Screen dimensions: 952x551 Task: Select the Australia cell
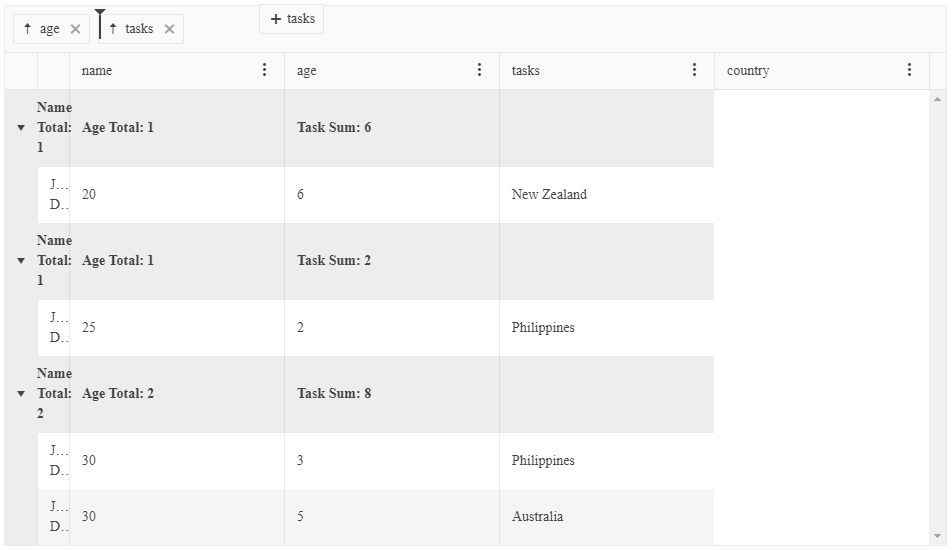click(x=537, y=517)
